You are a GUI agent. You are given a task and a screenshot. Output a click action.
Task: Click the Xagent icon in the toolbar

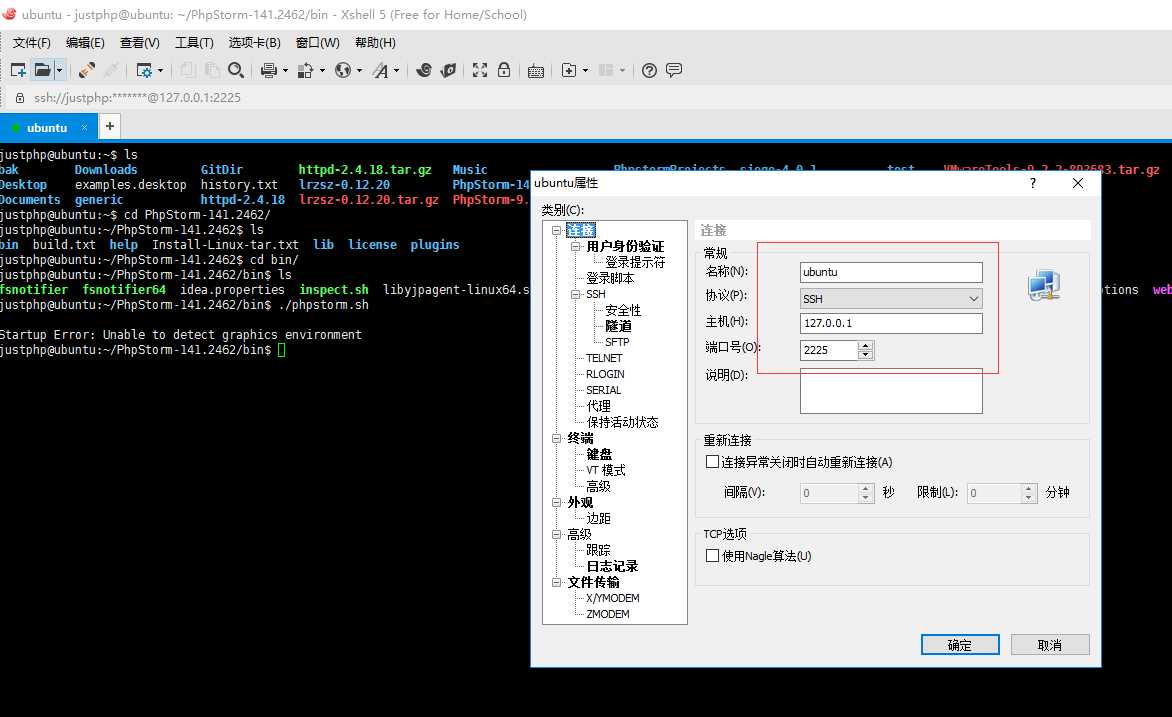pyautogui.click(x=448, y=70)
